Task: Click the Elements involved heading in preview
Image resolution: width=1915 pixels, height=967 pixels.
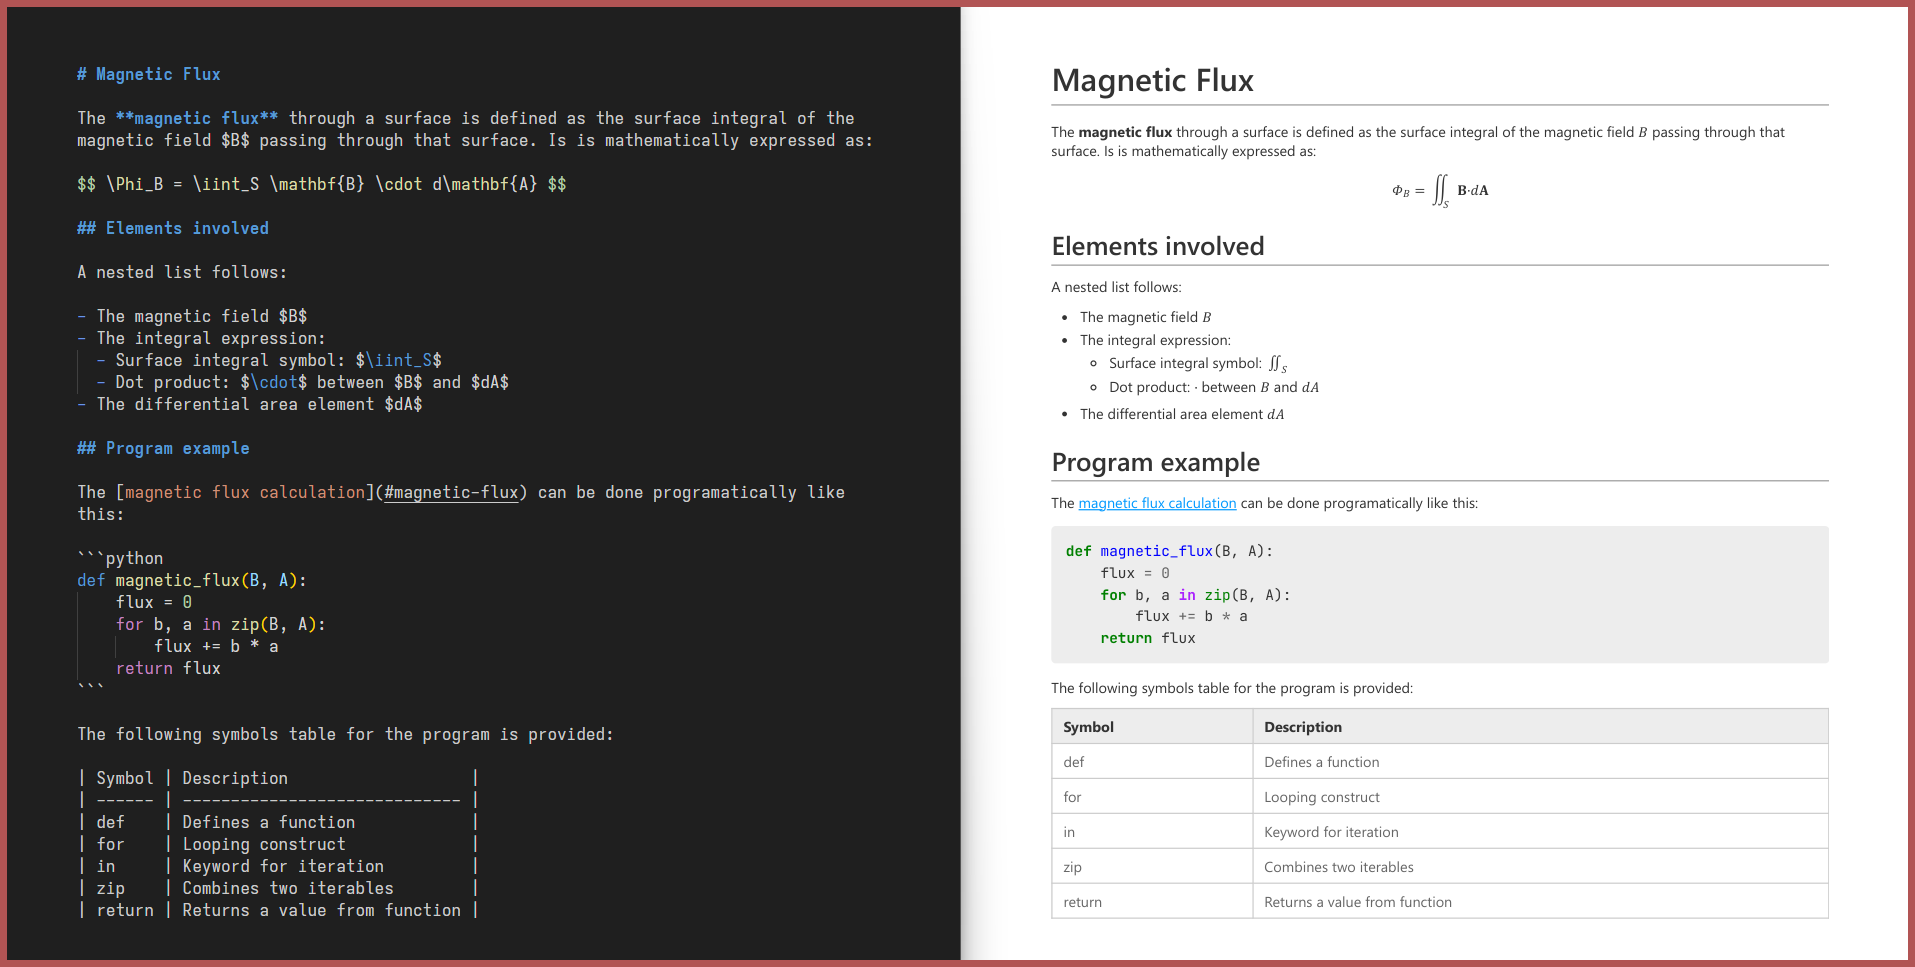Action: (1157, 246)
